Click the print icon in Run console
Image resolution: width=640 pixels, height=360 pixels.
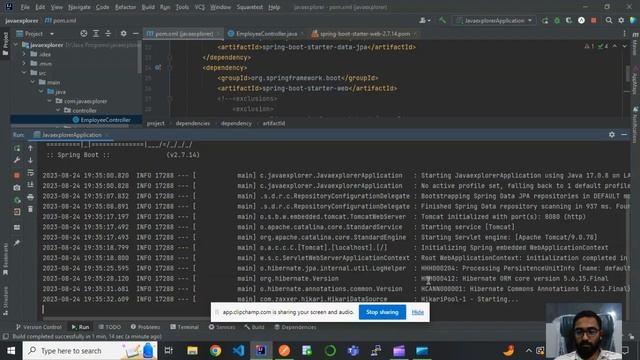[x=30, y=197]
